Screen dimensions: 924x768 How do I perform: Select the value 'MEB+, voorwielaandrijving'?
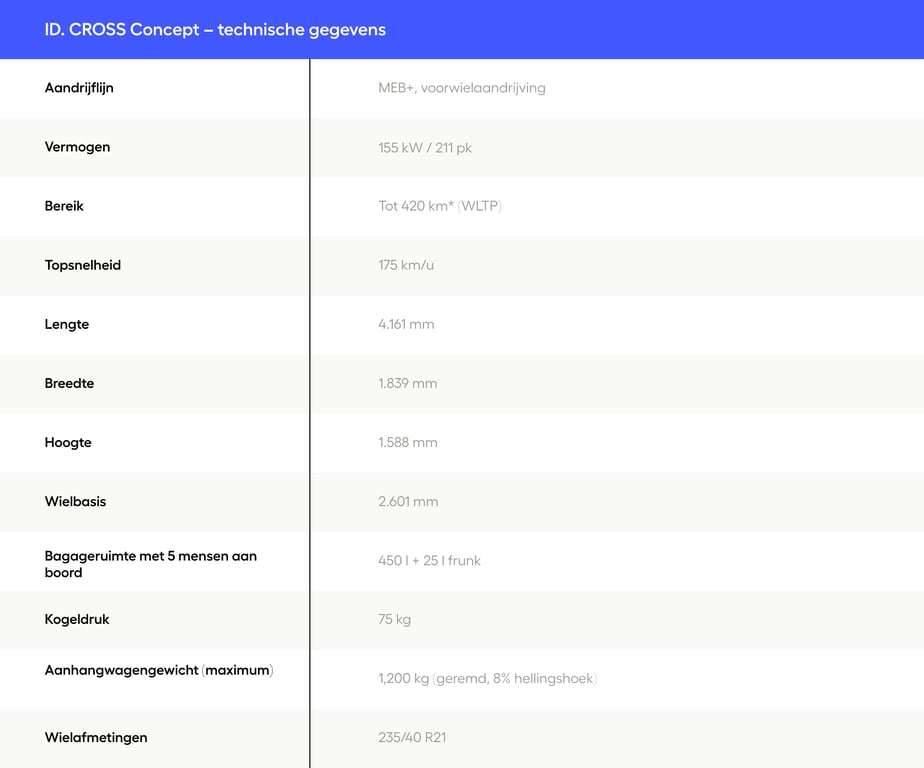[462, 88]
